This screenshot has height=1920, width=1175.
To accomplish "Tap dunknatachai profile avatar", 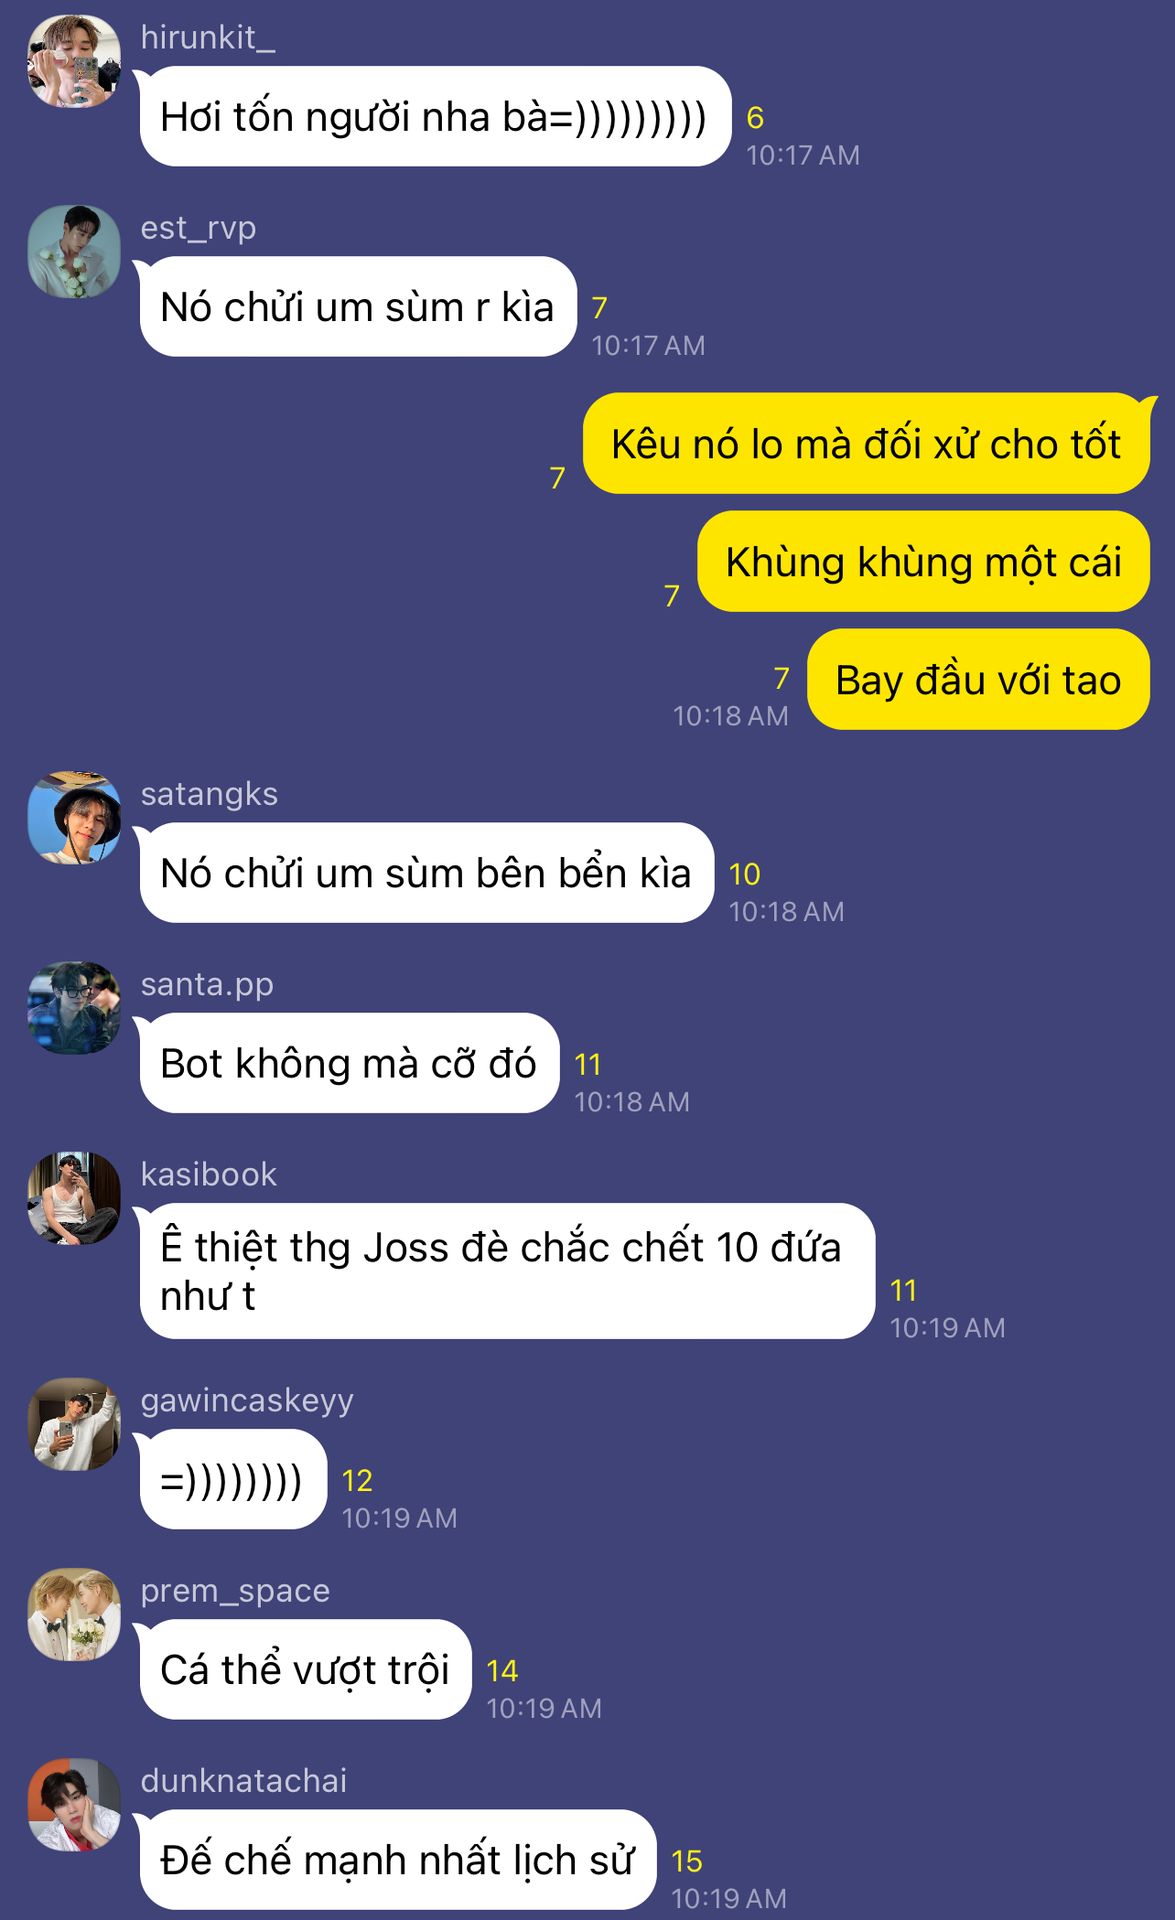I will (74, 1804).
